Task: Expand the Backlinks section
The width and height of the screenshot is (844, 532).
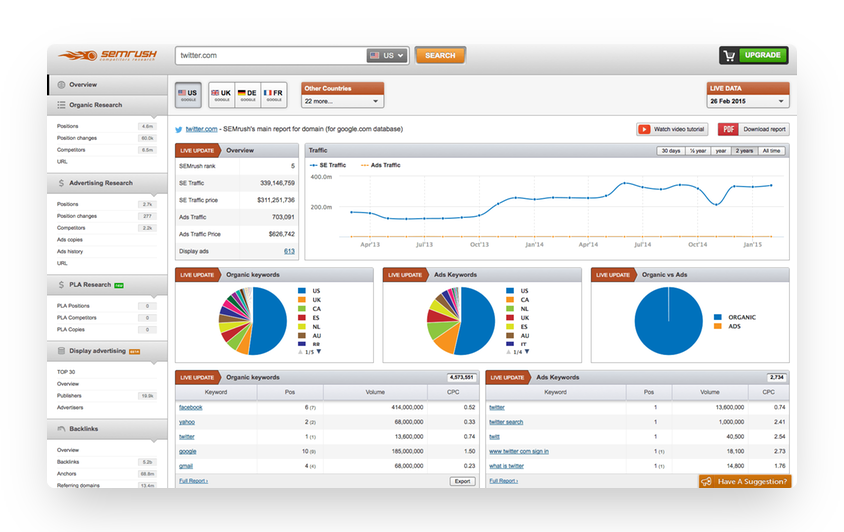Action: 107,429
